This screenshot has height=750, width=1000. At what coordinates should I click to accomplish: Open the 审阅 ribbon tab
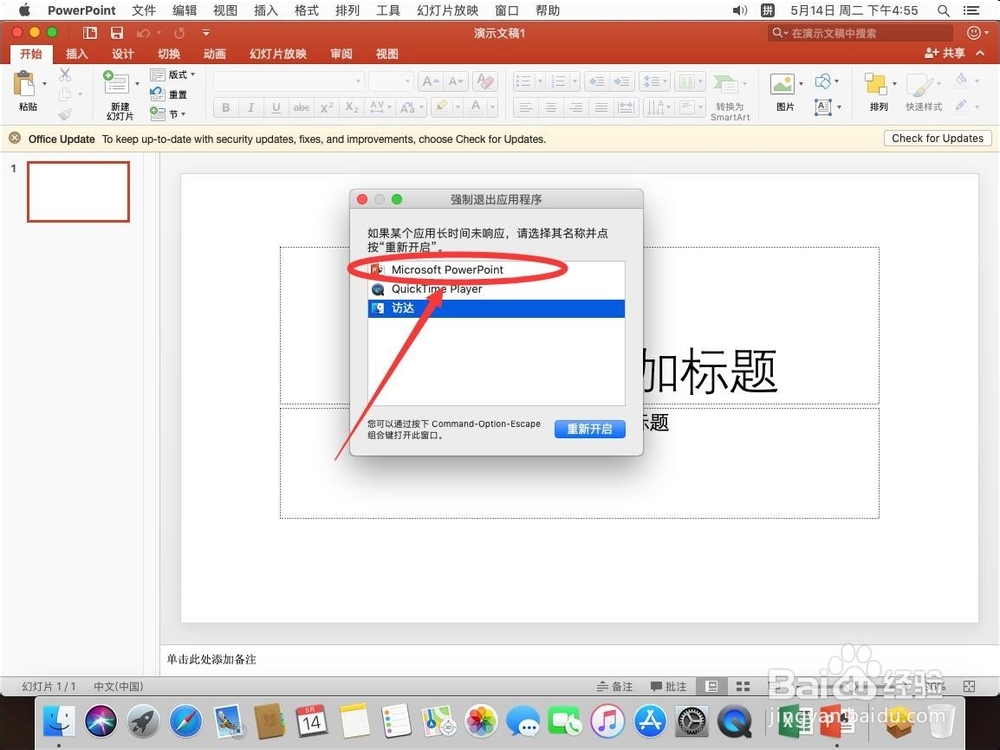point(341,54)
